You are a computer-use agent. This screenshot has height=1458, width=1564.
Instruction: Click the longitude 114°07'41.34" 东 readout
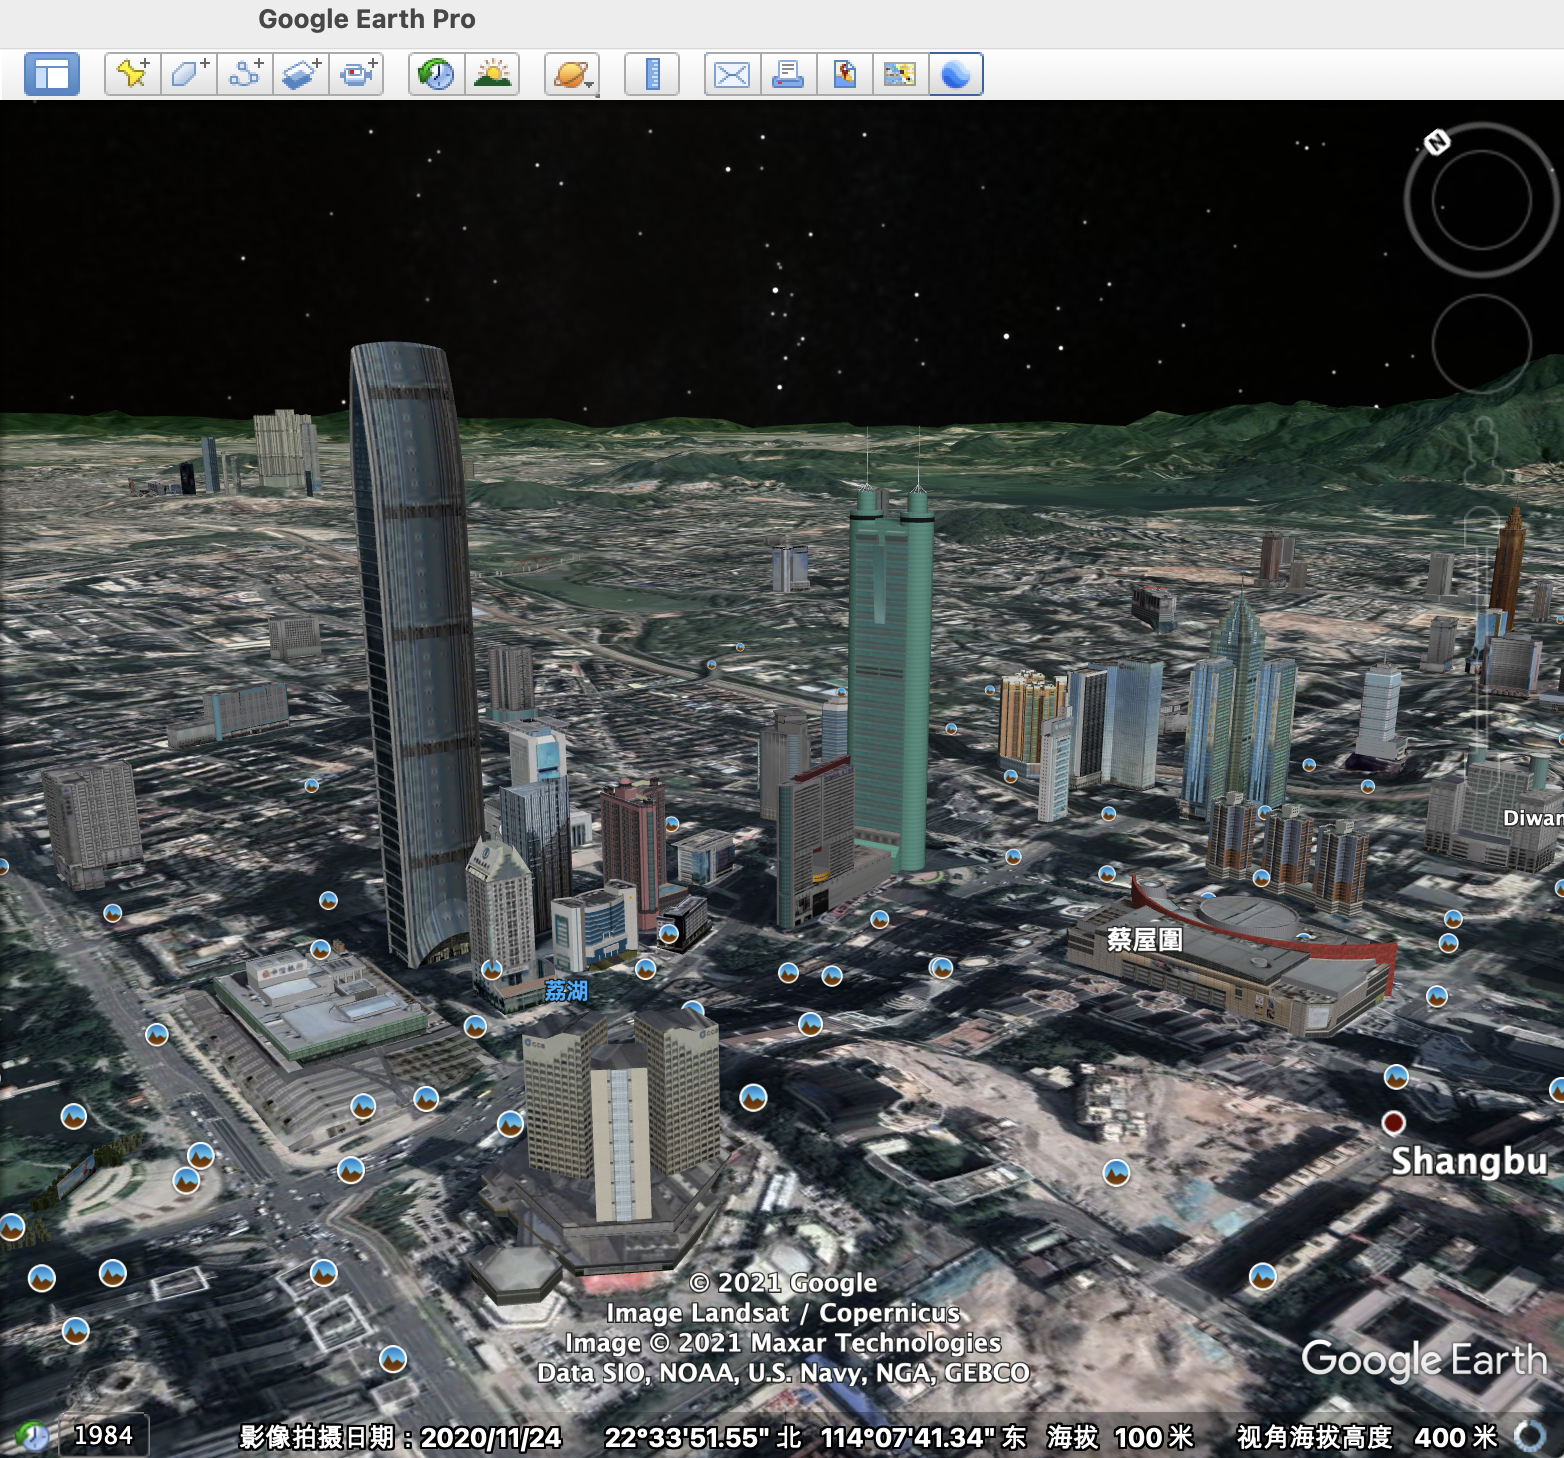click(x=923, y=1437)
